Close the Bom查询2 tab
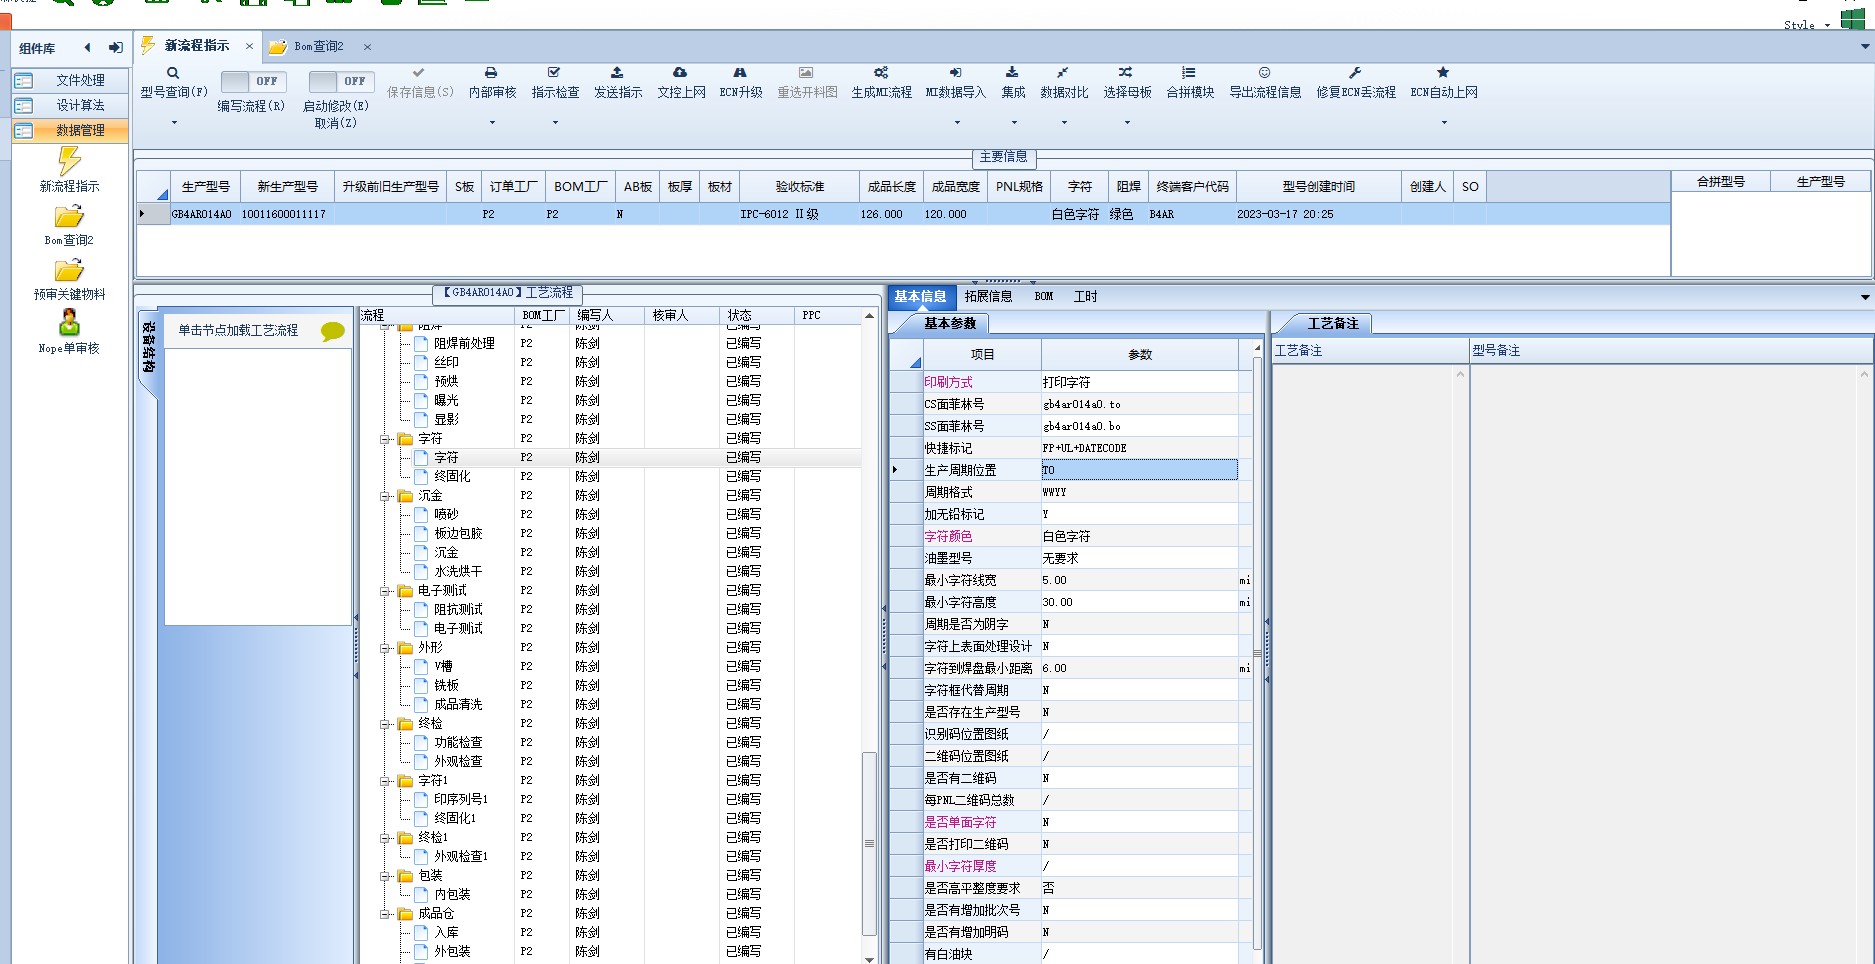Screen dimensions: 1875x964 coord(367,47)
